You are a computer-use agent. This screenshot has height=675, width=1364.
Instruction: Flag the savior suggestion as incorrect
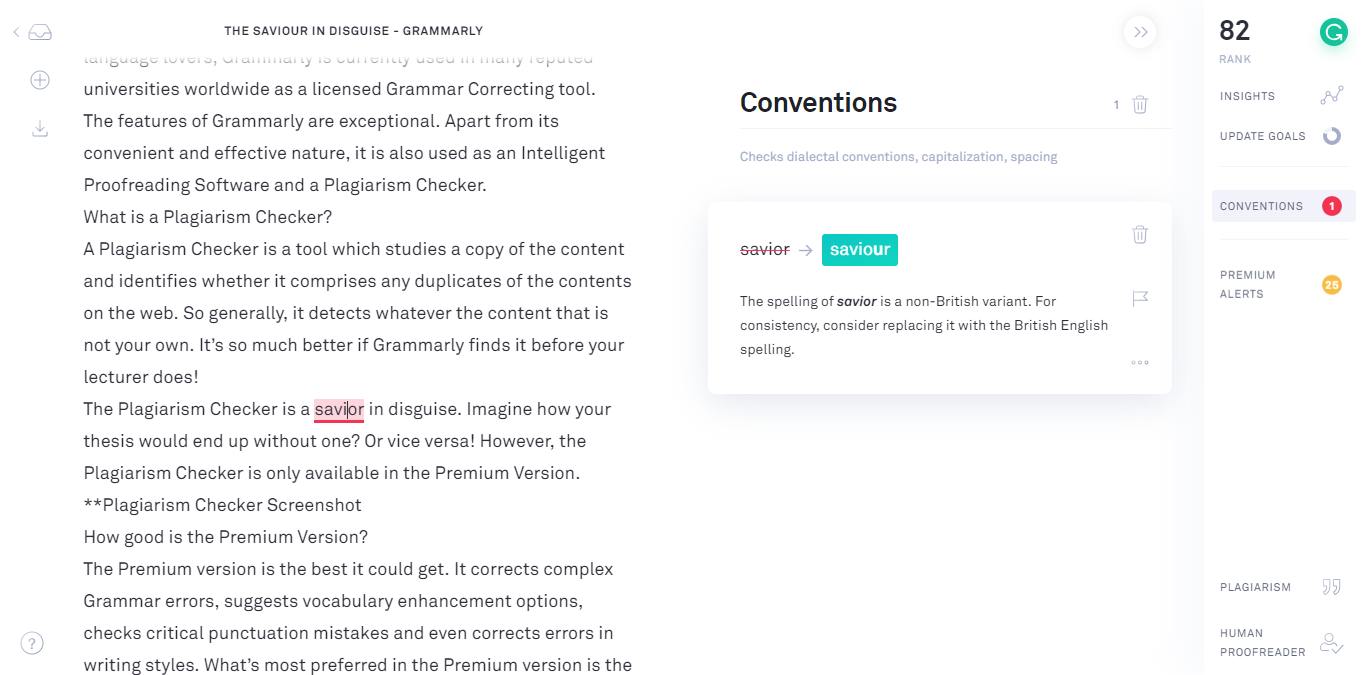point(1140,298)
